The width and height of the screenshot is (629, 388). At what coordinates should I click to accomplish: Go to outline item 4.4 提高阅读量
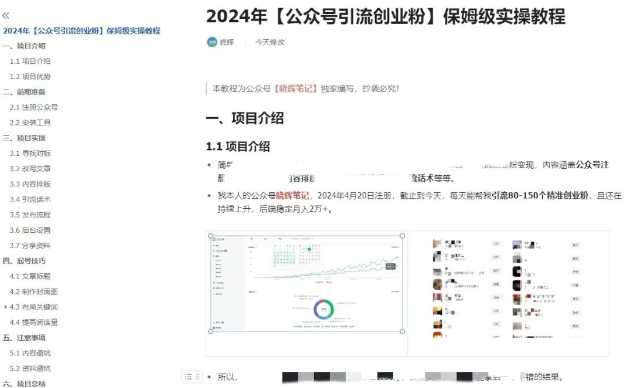click(34, 322)
